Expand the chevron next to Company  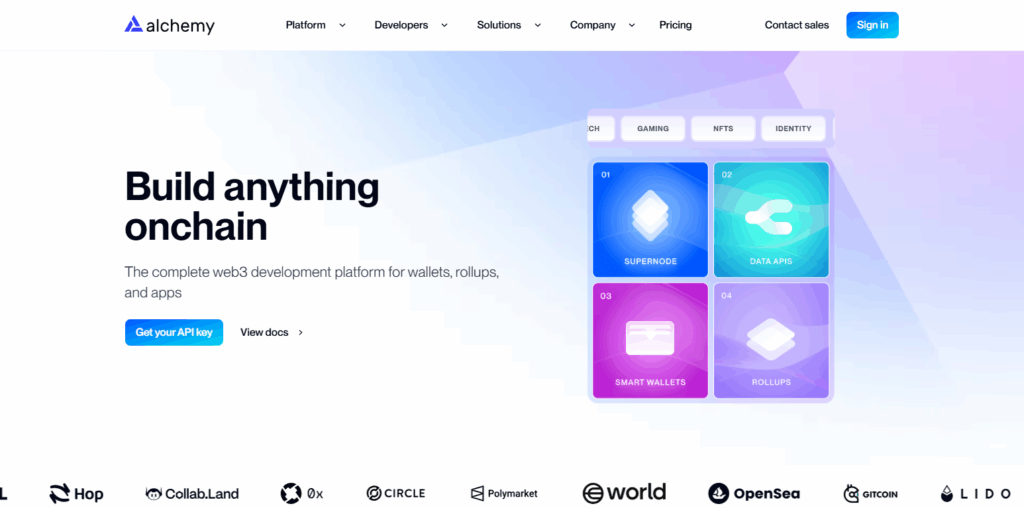(632, 25)
